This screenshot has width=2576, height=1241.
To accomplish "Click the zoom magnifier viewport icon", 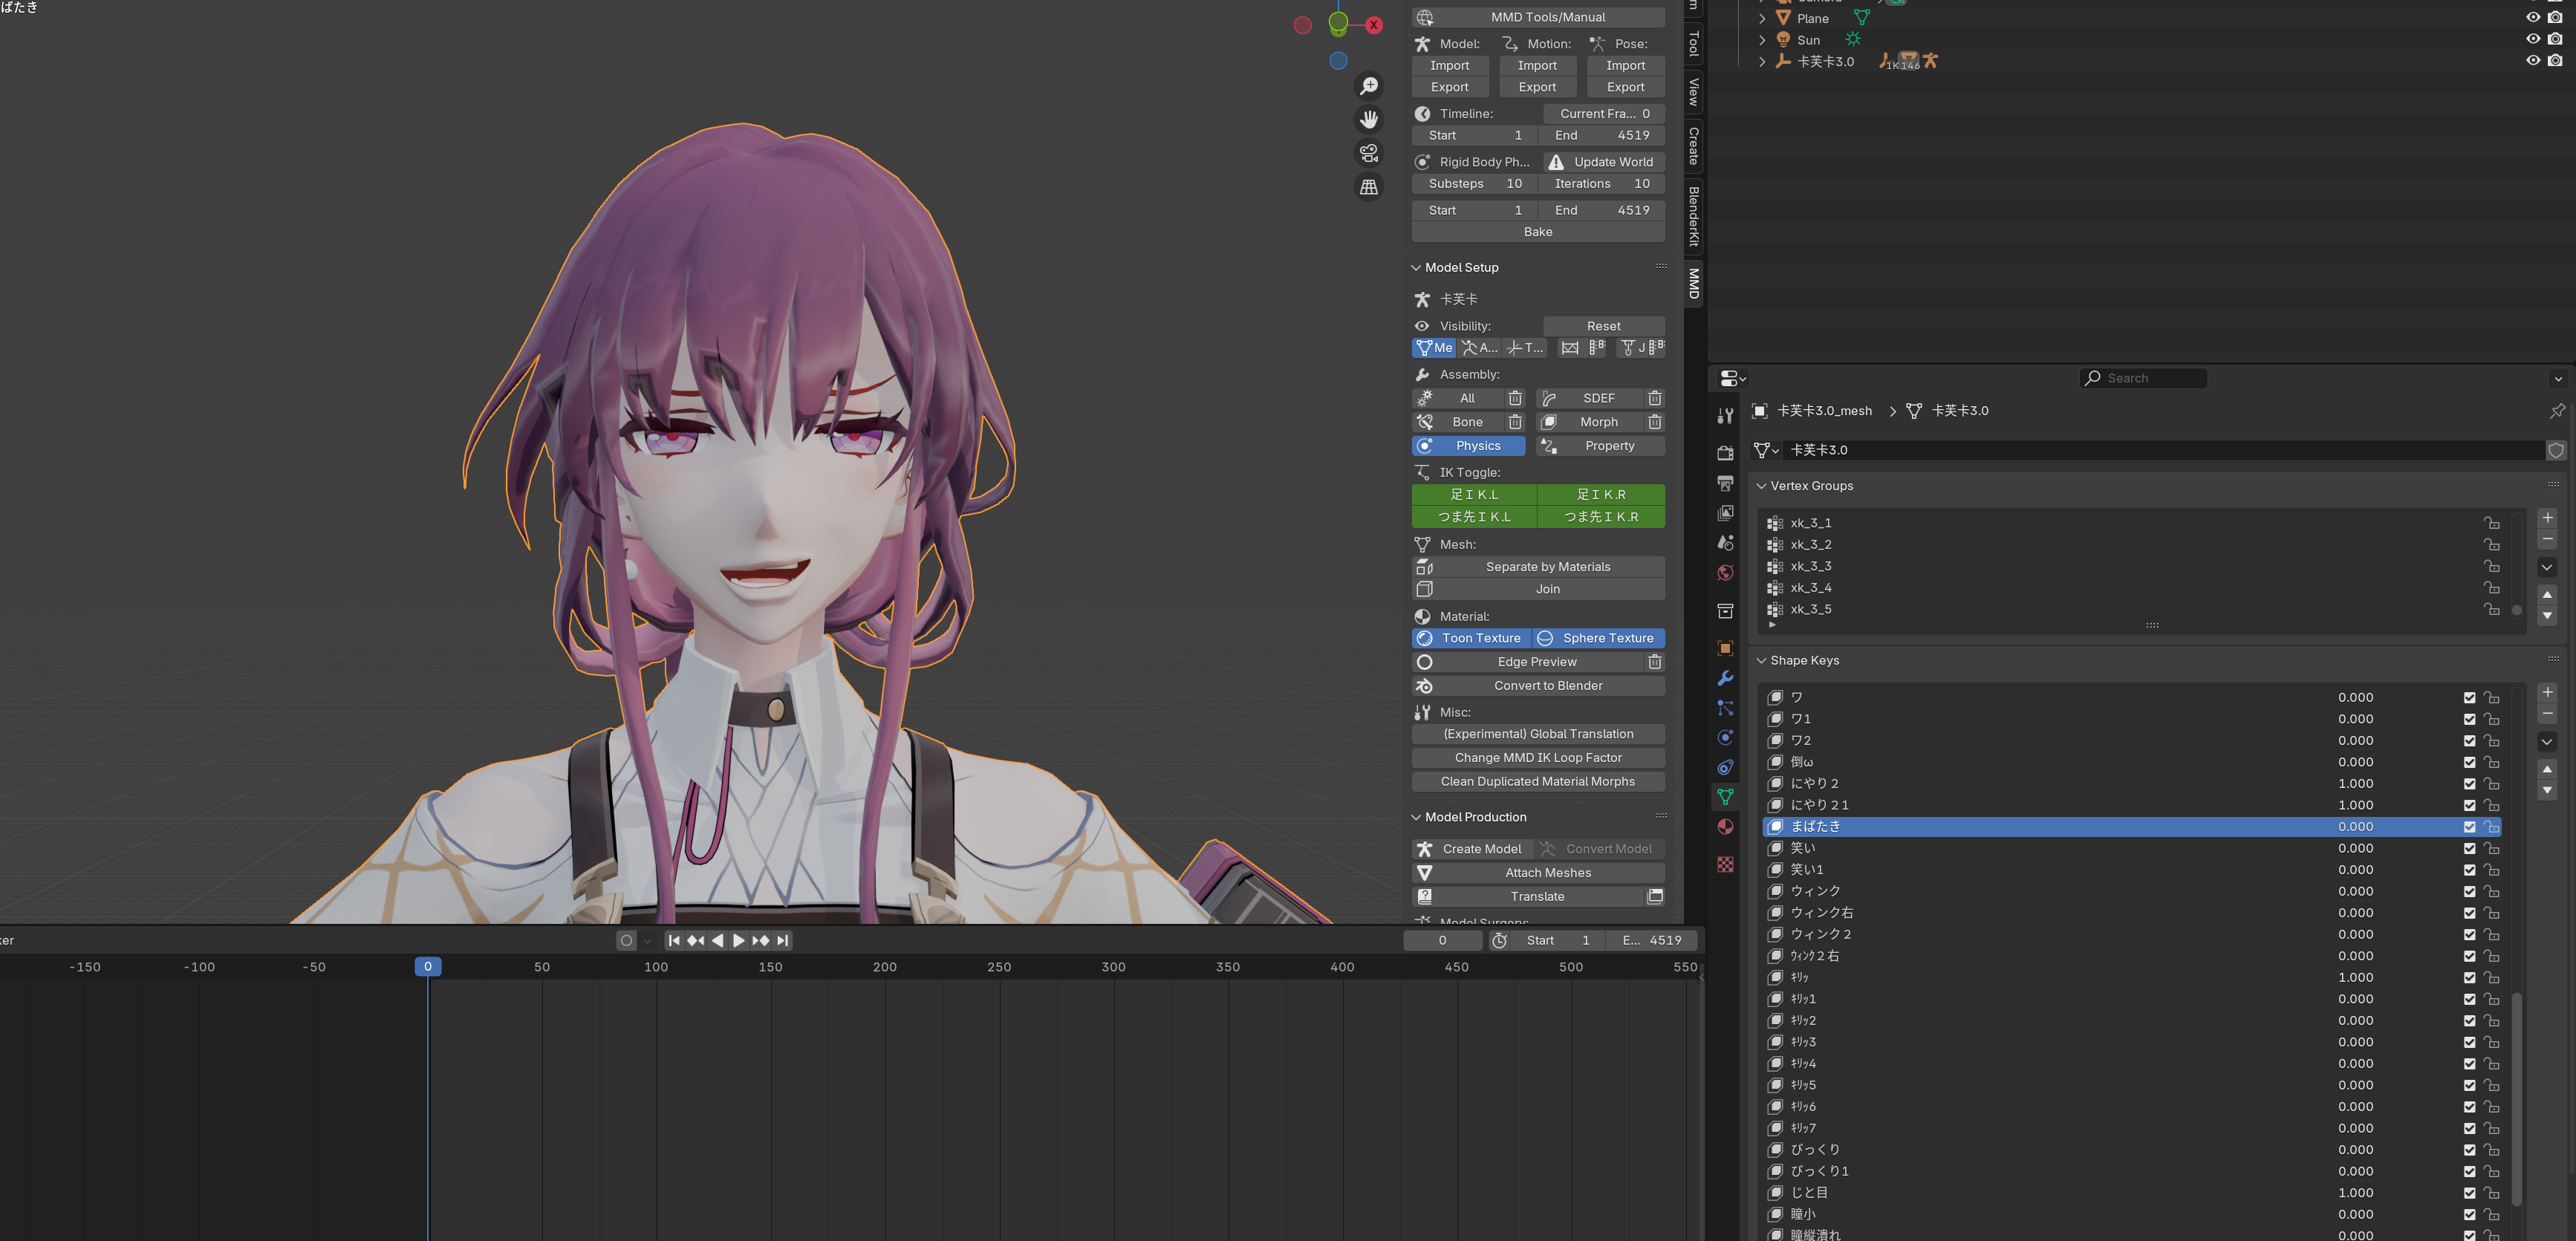I will [x=1369, y=86].
